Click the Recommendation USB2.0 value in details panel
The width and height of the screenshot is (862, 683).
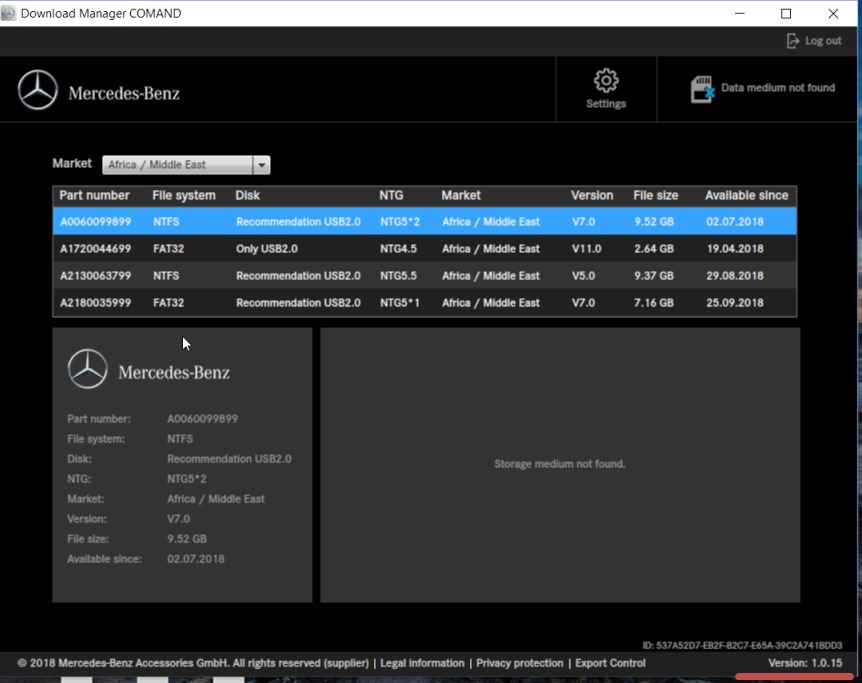229,459
